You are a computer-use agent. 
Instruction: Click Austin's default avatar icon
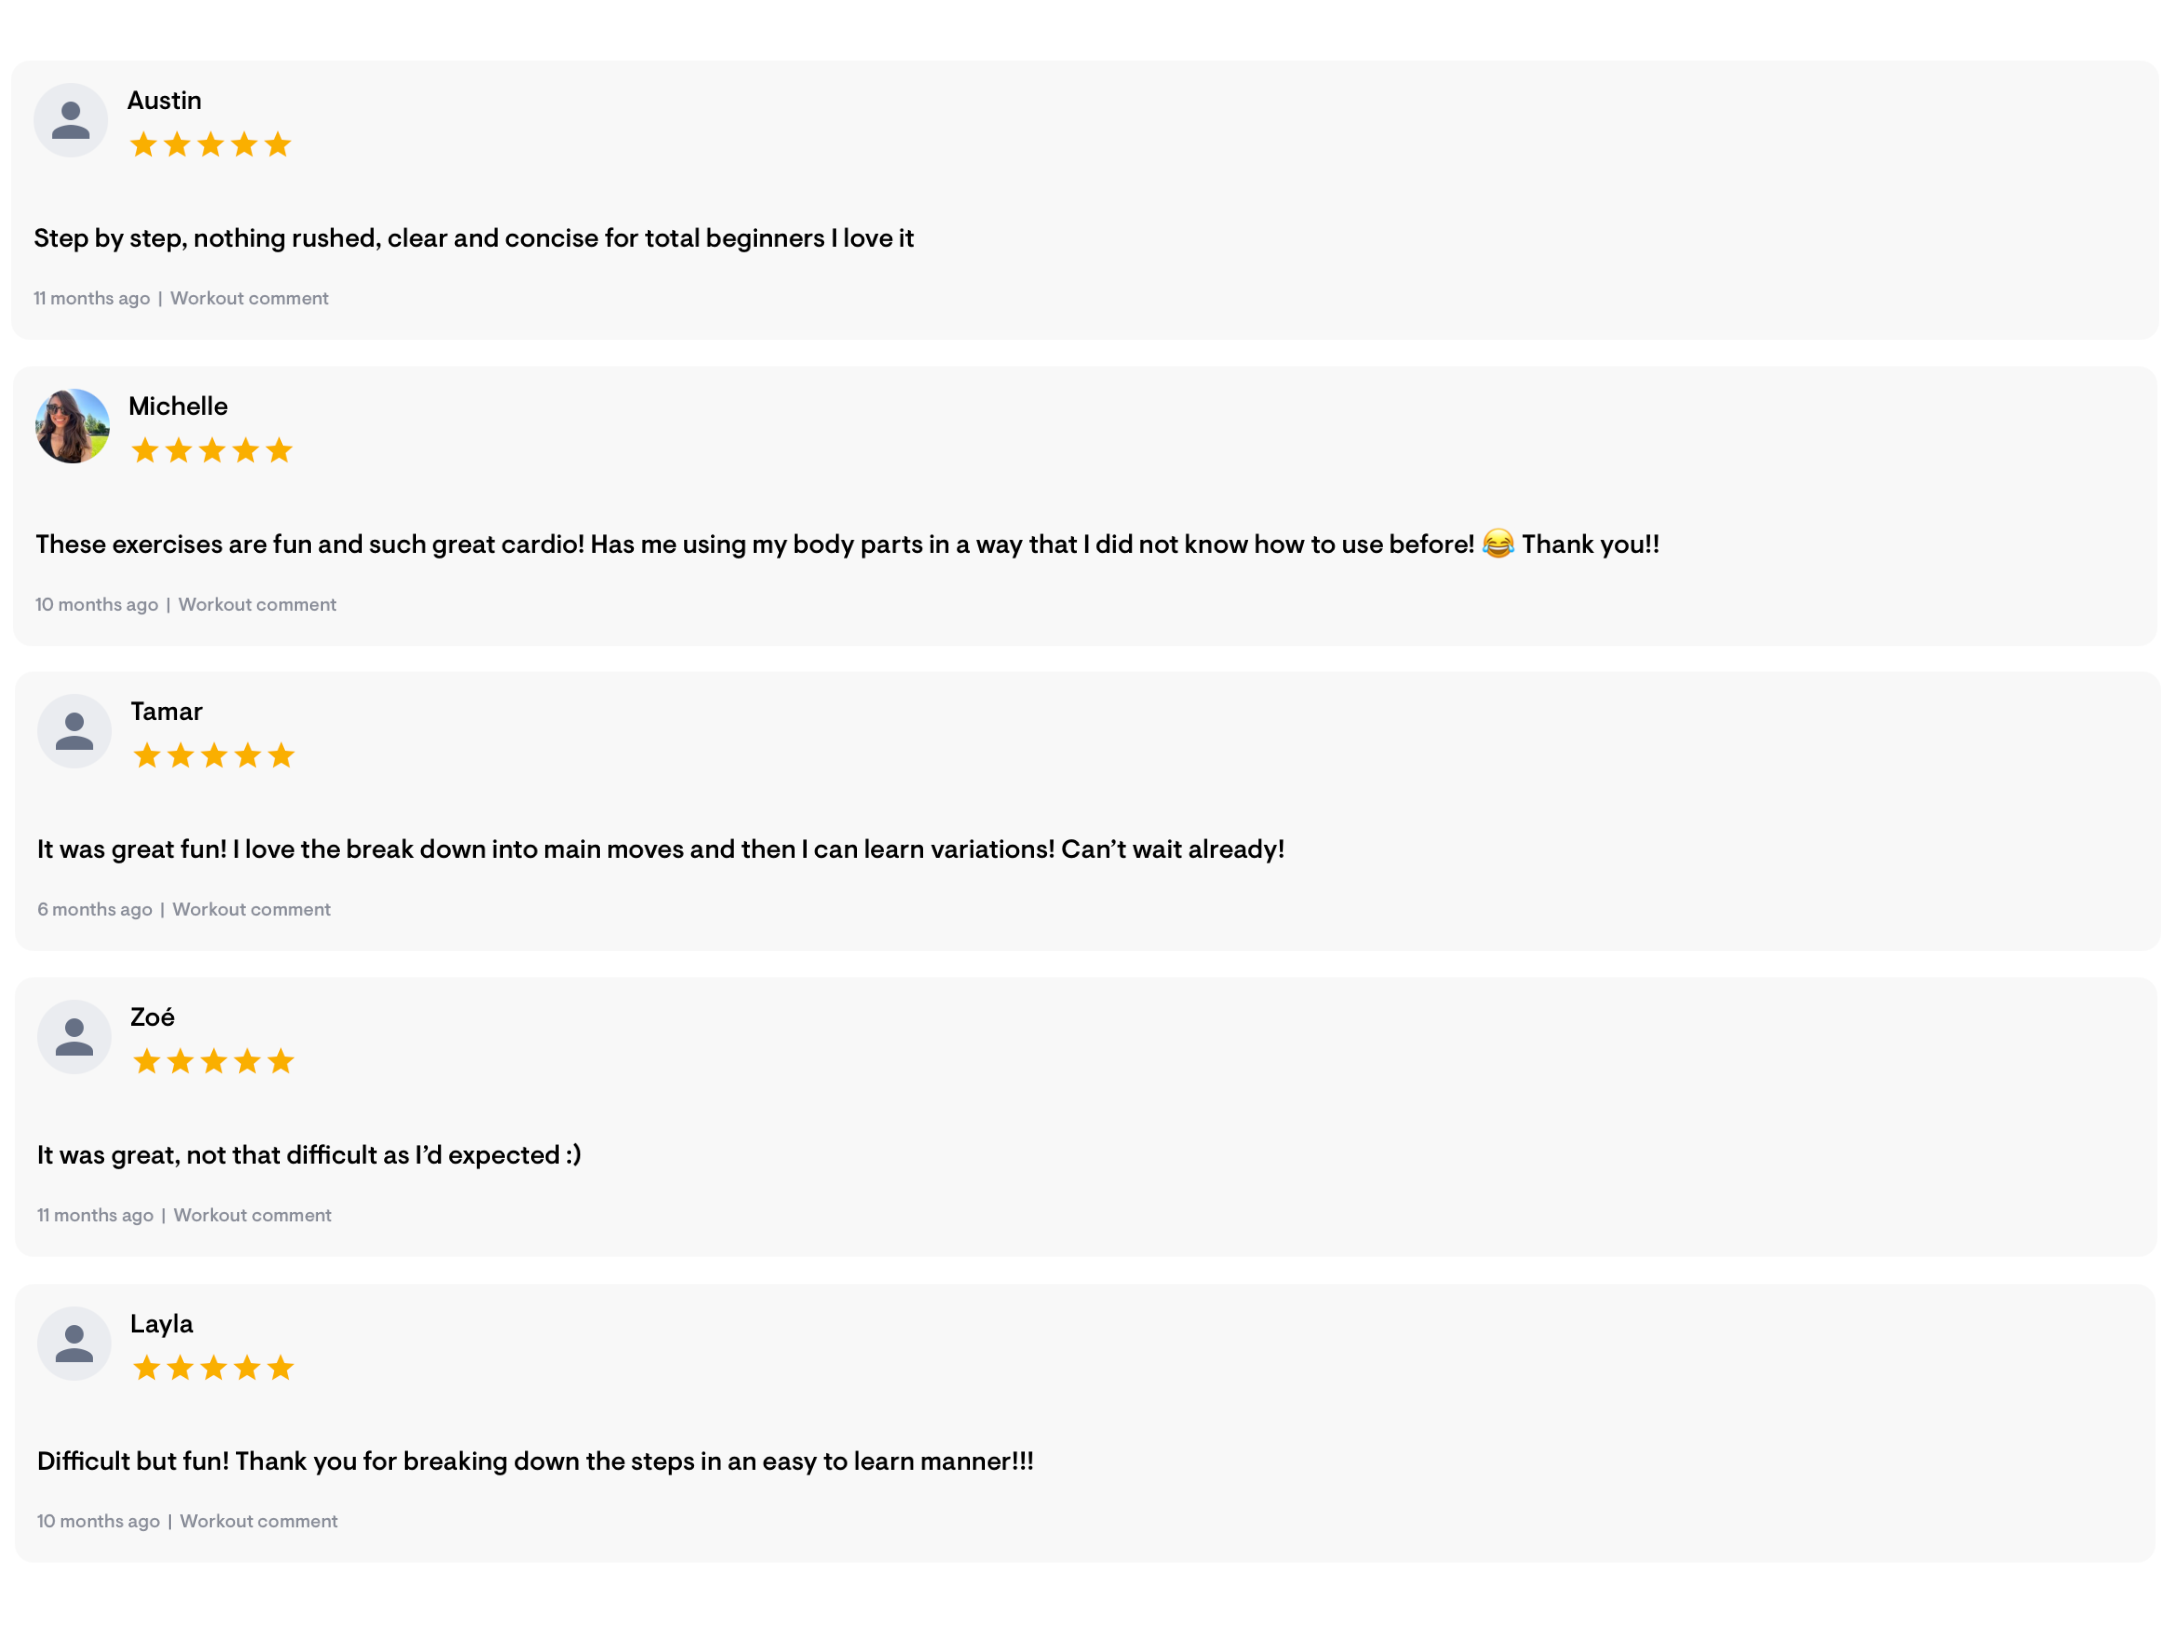point(71,120)
